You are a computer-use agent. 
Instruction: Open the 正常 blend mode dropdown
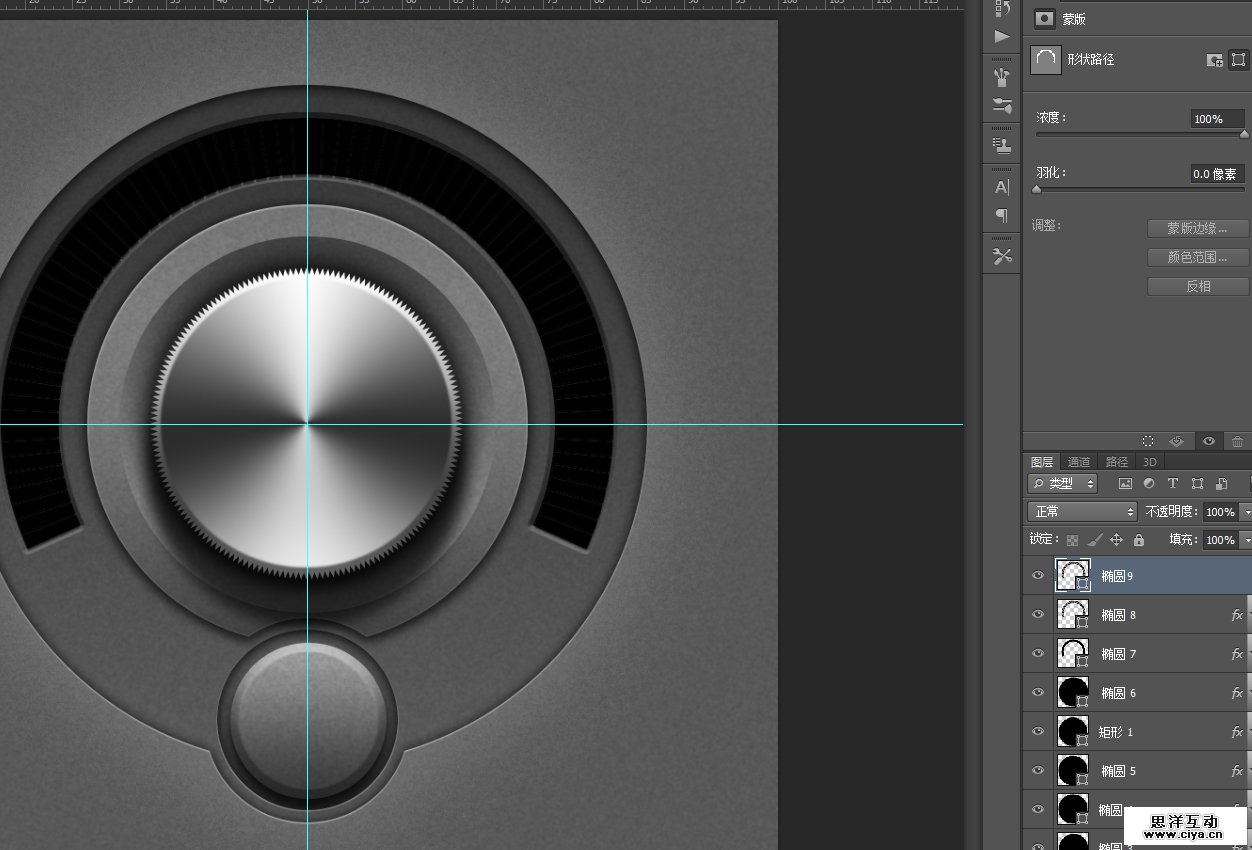tap(1083, 511)
